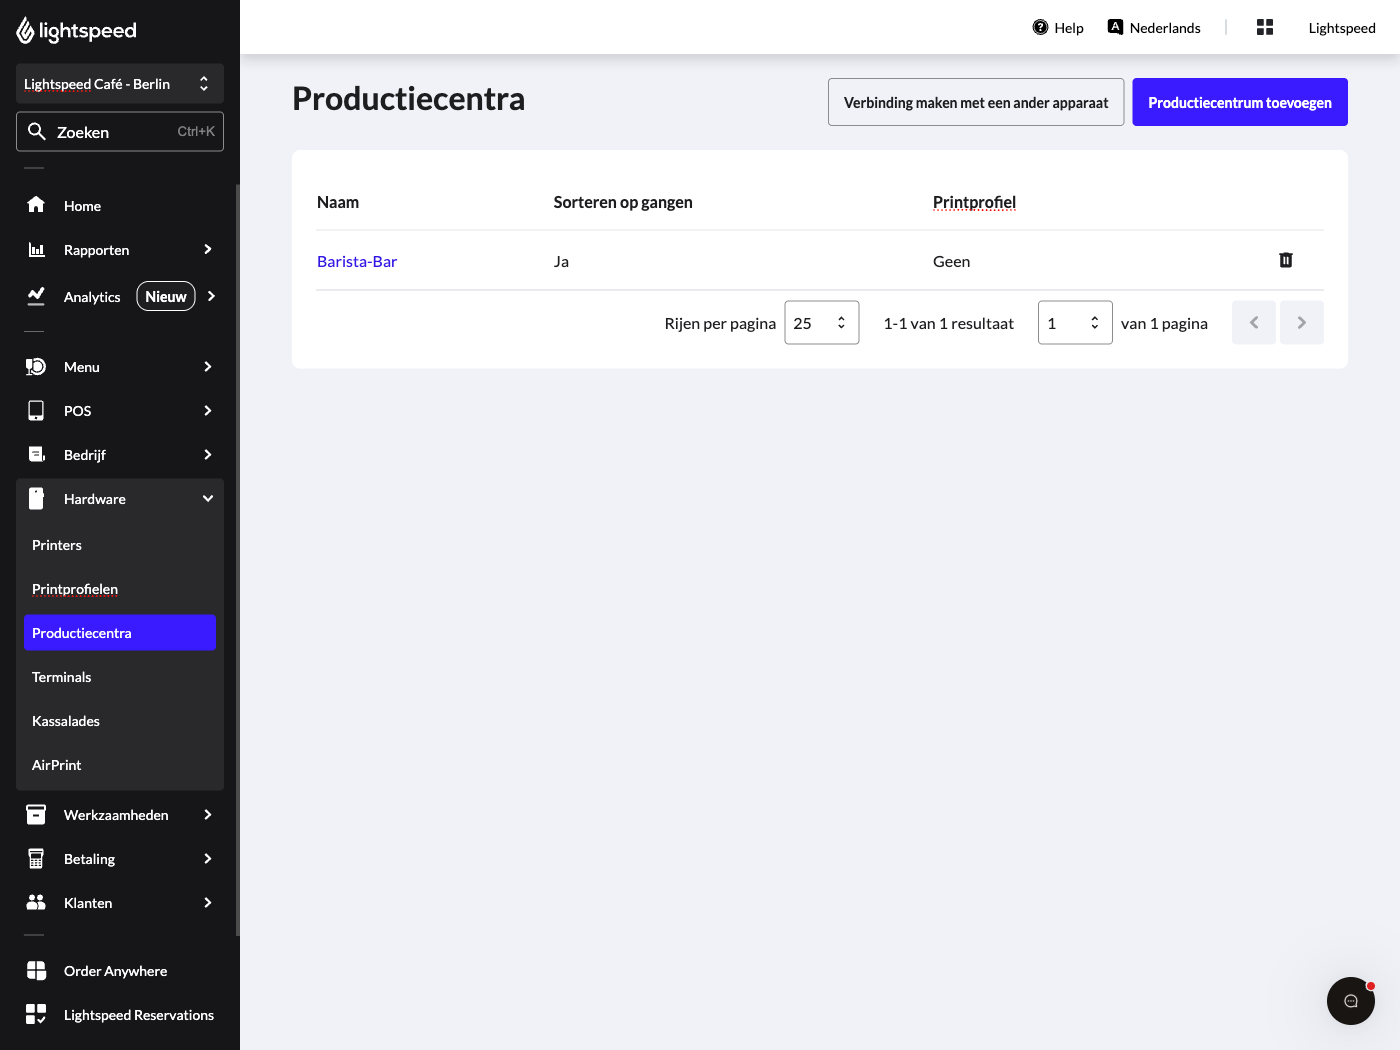Click the Hardware device icon
Screen dimensions: 1400x1050
[36, 498]
